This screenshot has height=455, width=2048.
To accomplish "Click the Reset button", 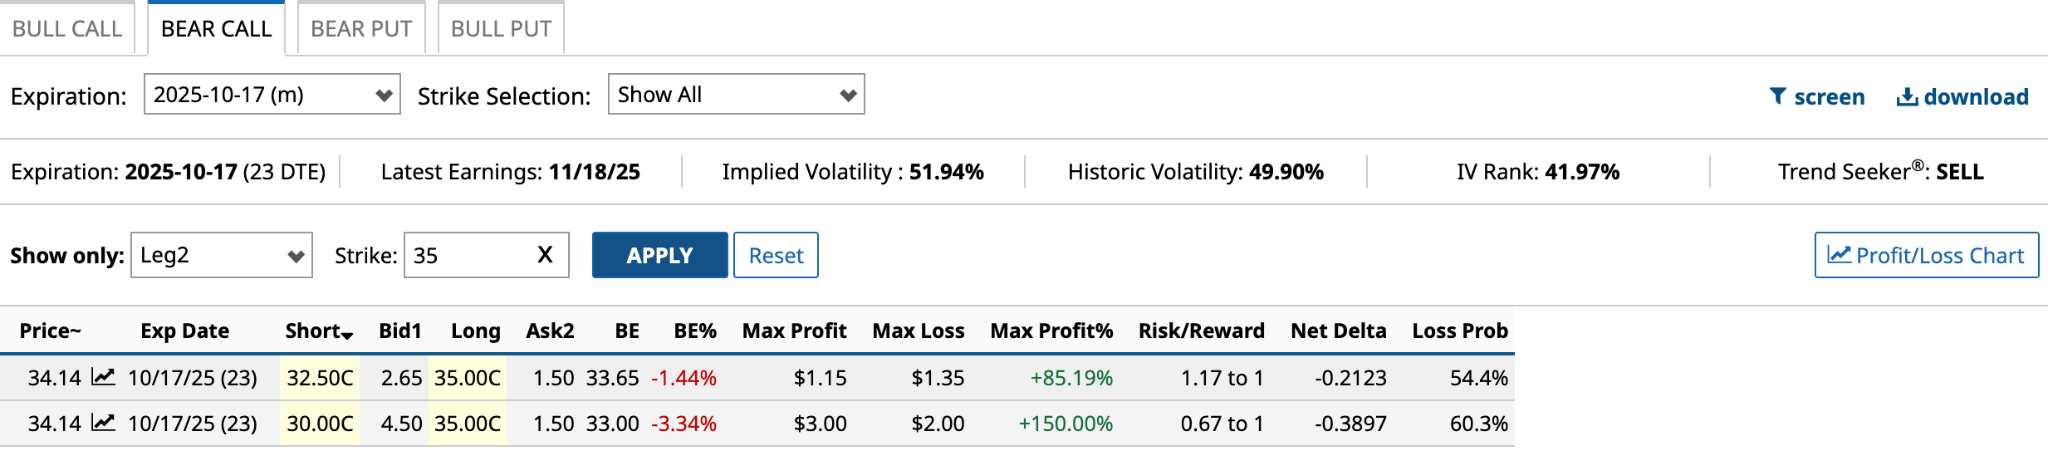I will click(x=776, y=255).
